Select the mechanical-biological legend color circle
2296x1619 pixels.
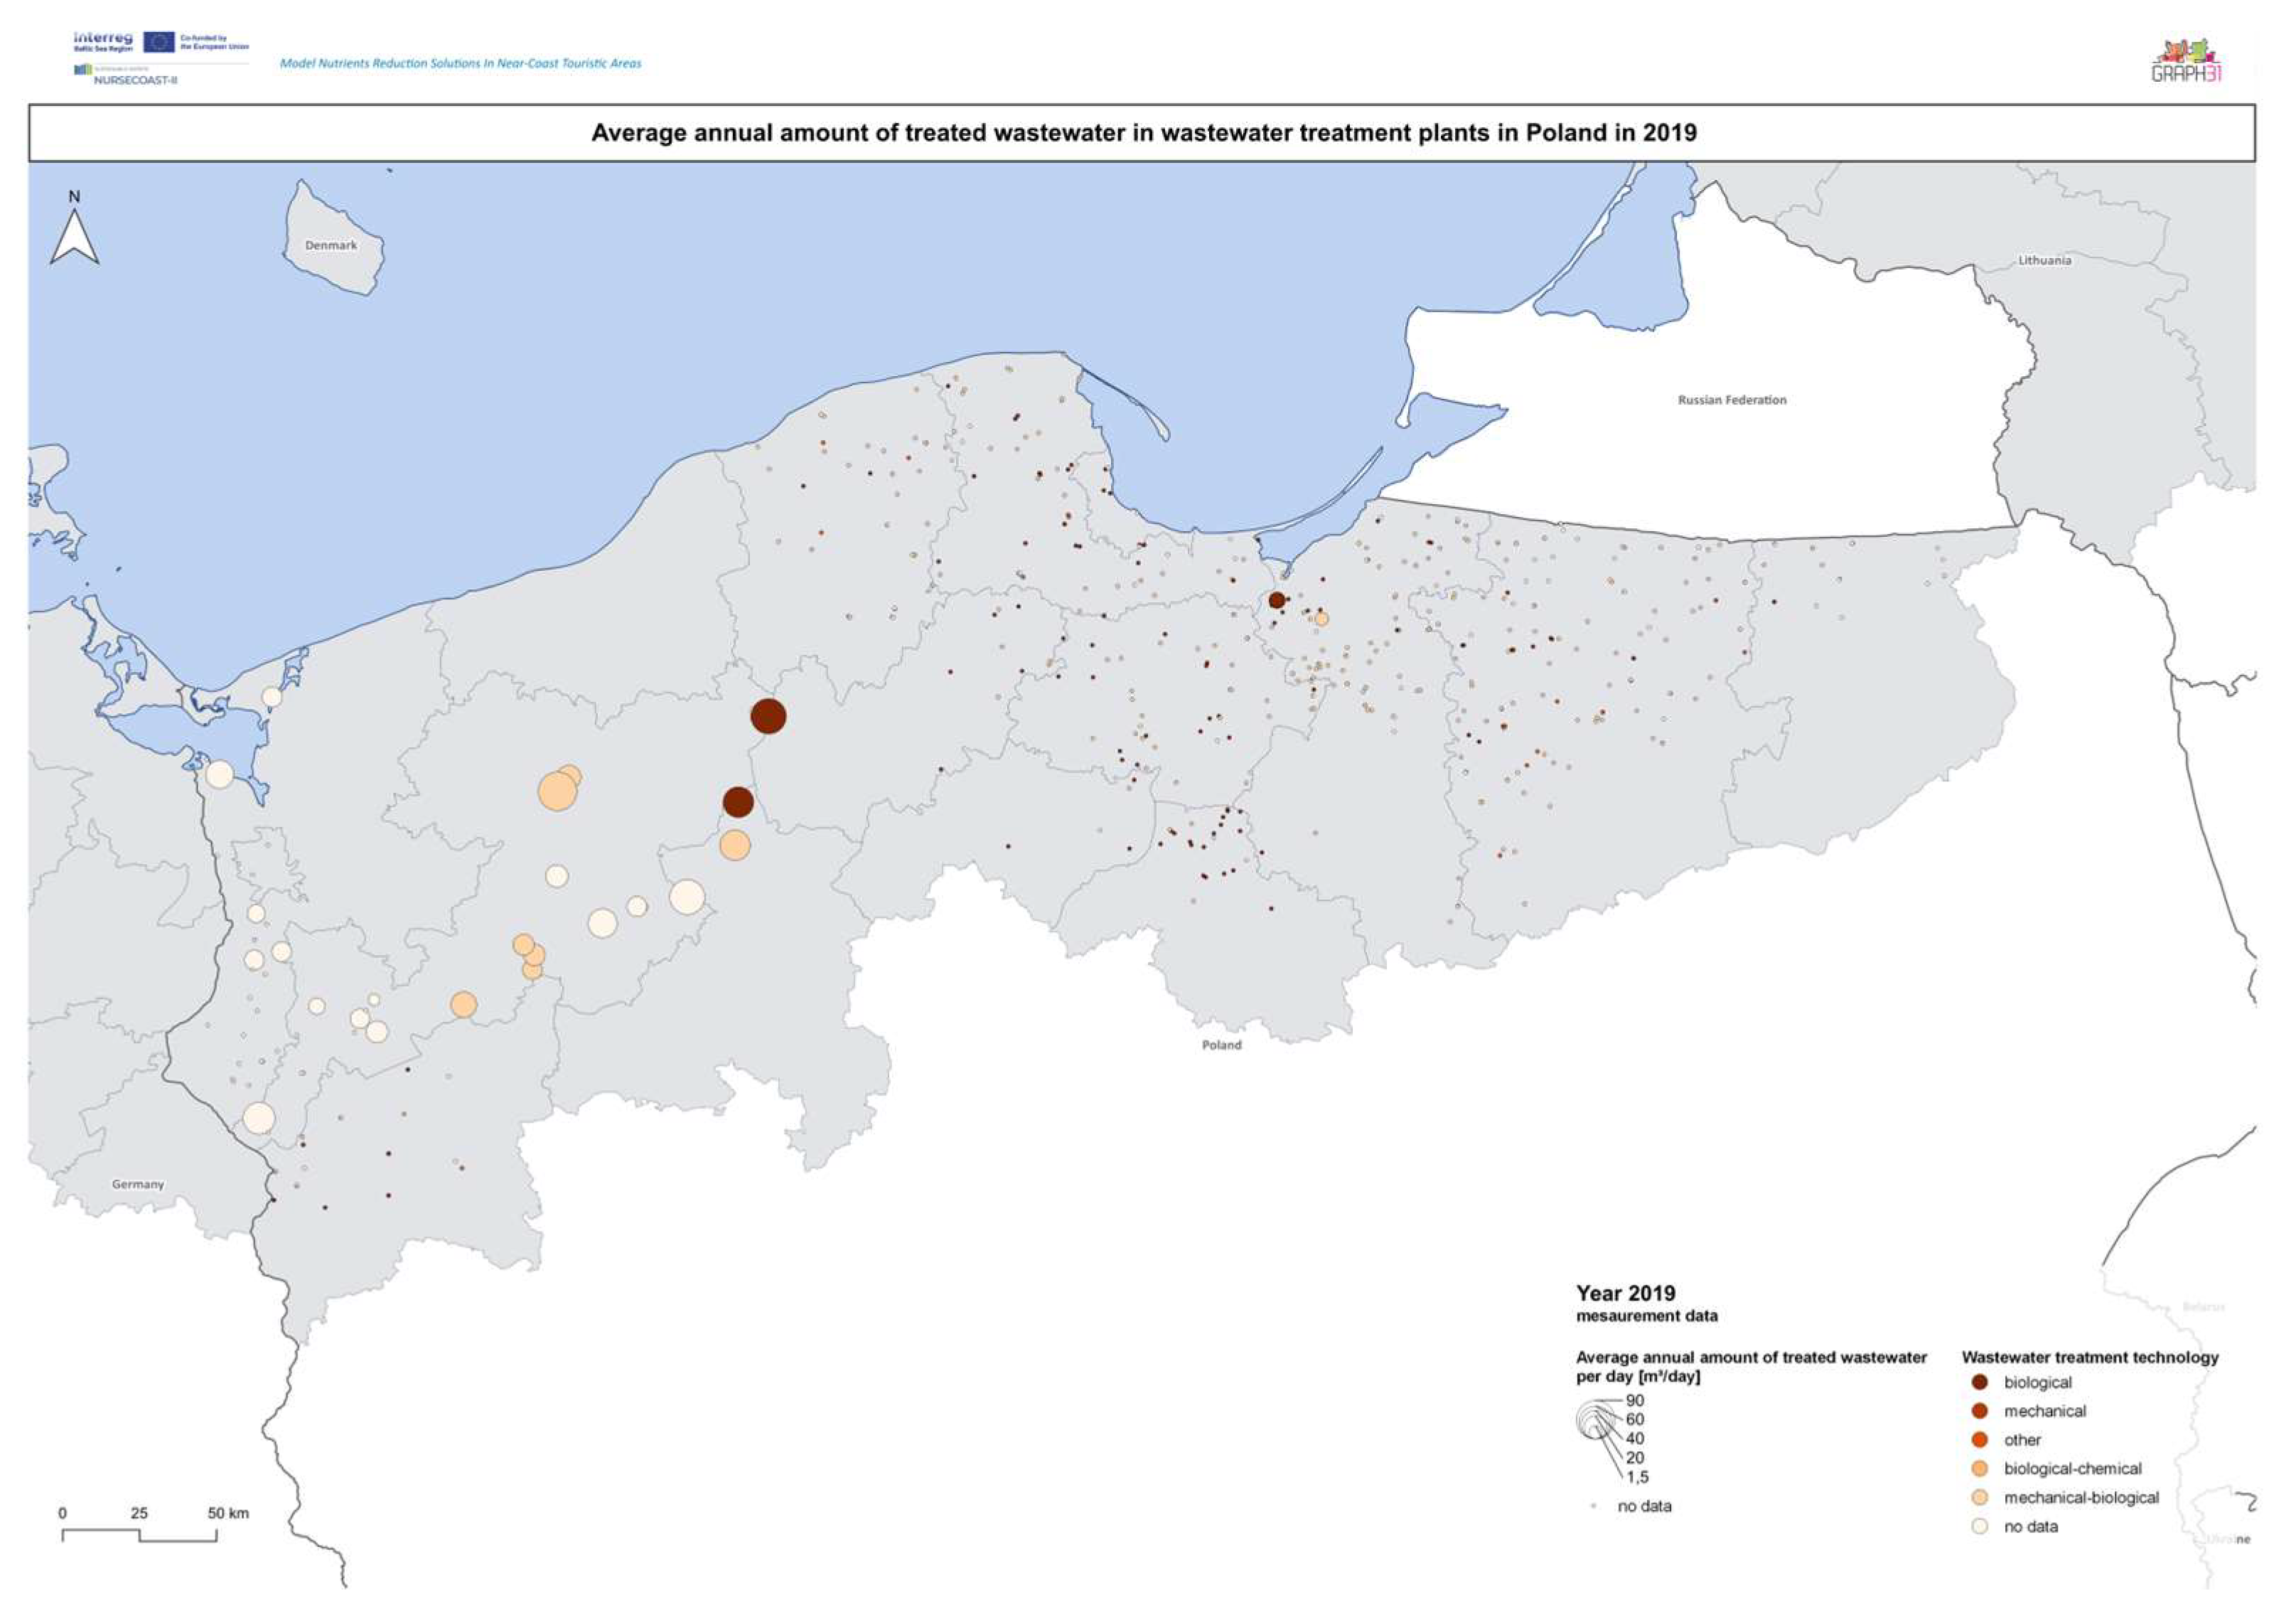pyautogui.click(x=1979, y=1498)
